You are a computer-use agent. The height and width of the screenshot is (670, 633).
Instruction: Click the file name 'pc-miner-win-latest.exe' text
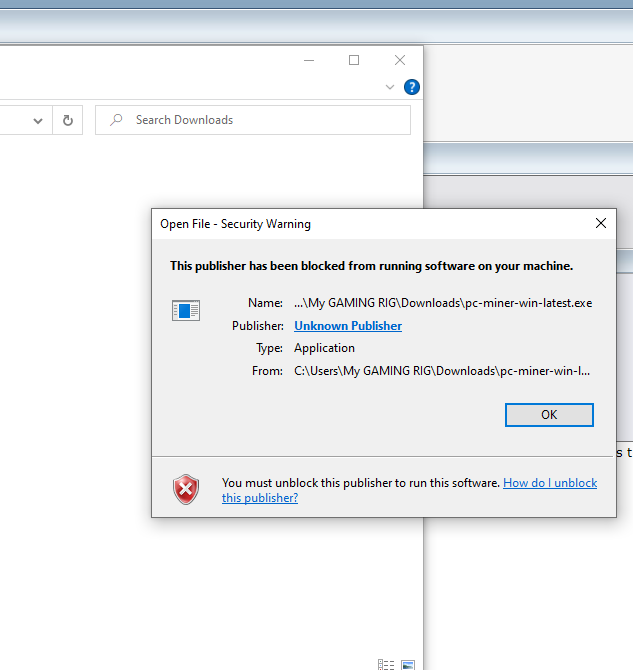pyautogui.click(x=529, y=303)
